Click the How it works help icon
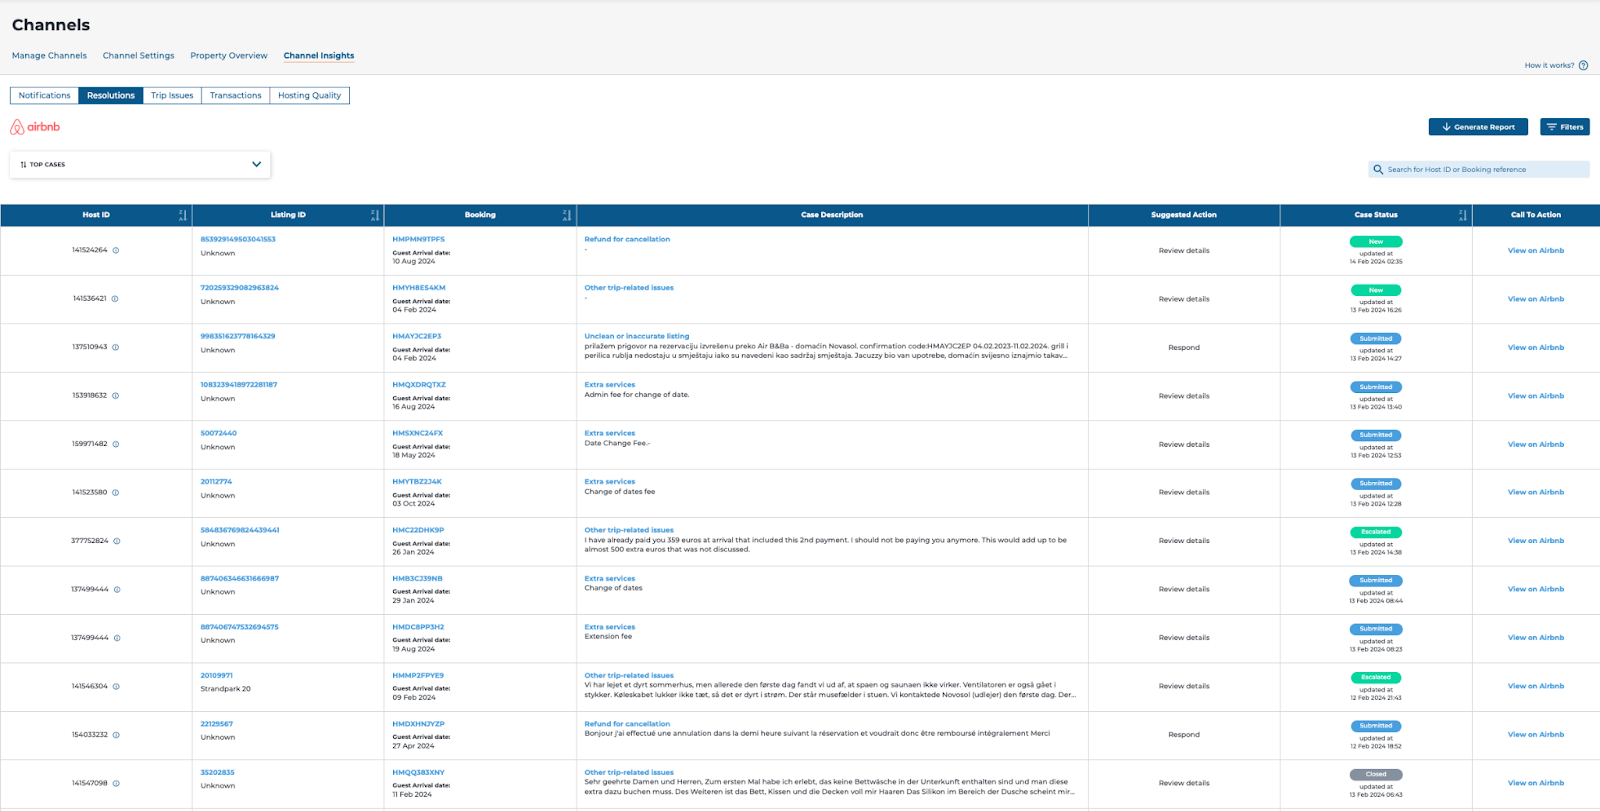Image resolution: width=1600 pixels, height=811 pixels. click(1583, 66)
